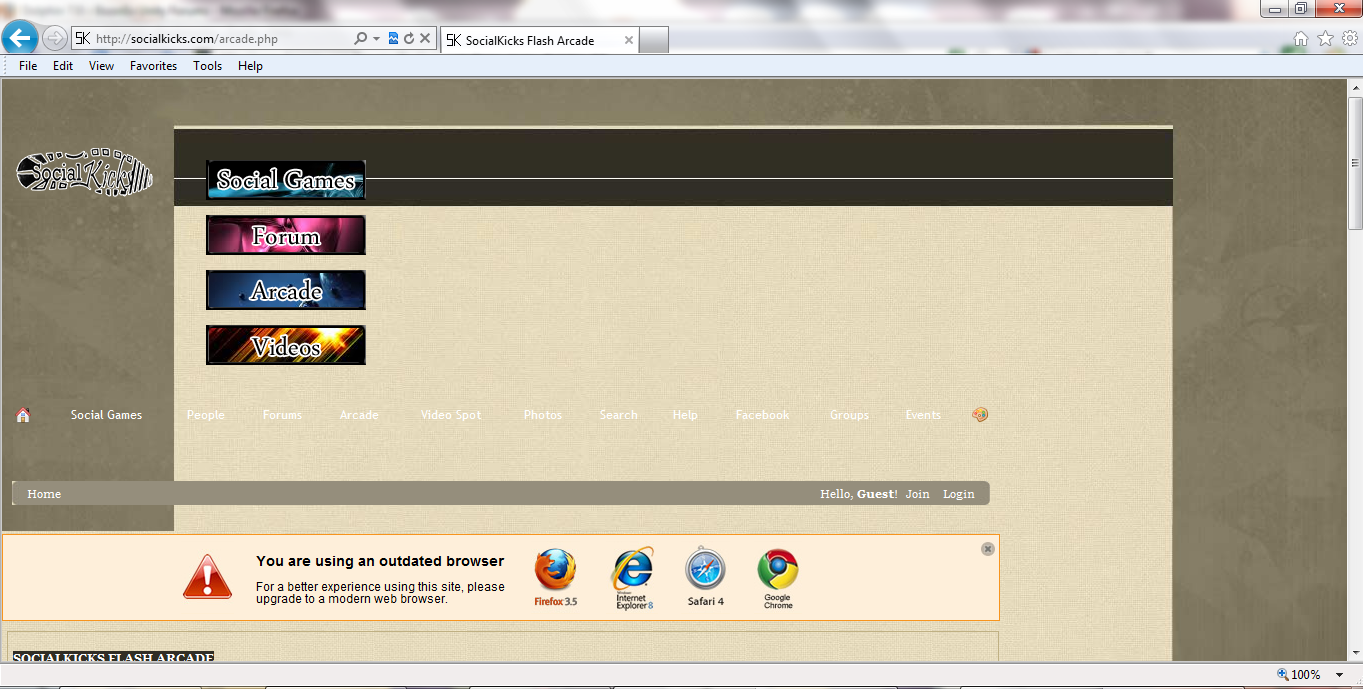
Task: Click the red home icon in site navigation
Action: [x=23, y=415]
